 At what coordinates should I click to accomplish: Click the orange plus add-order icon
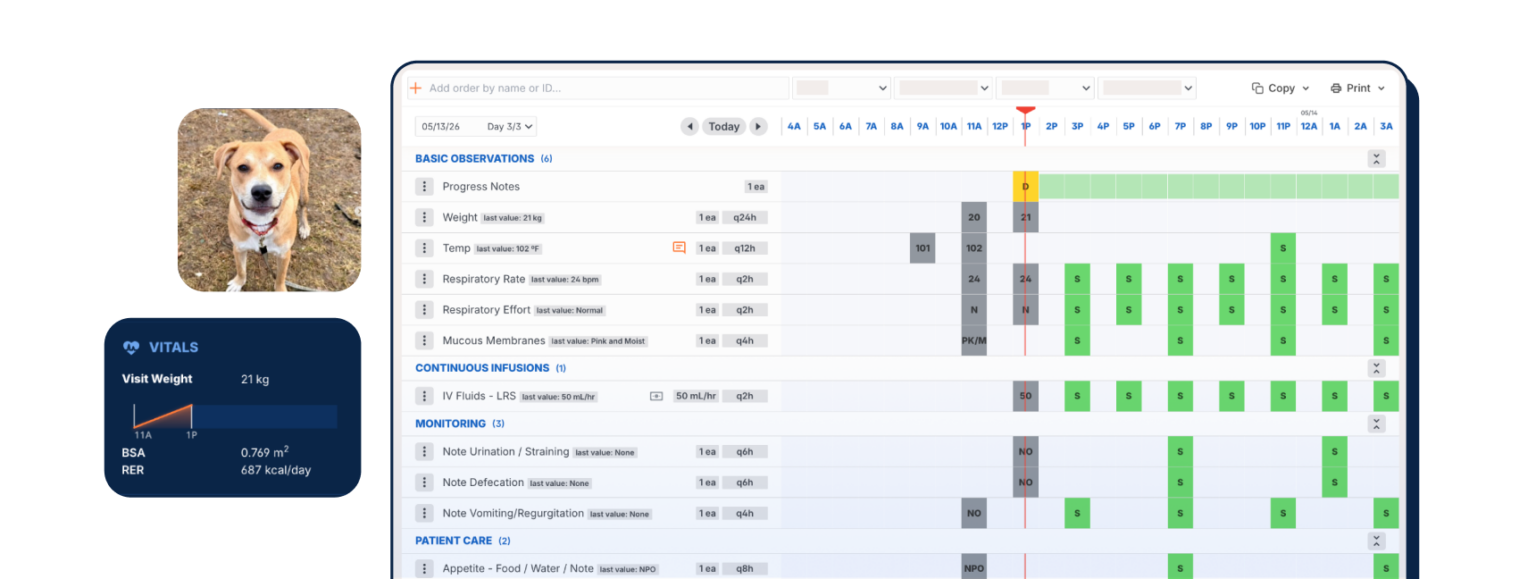(416, 88)
